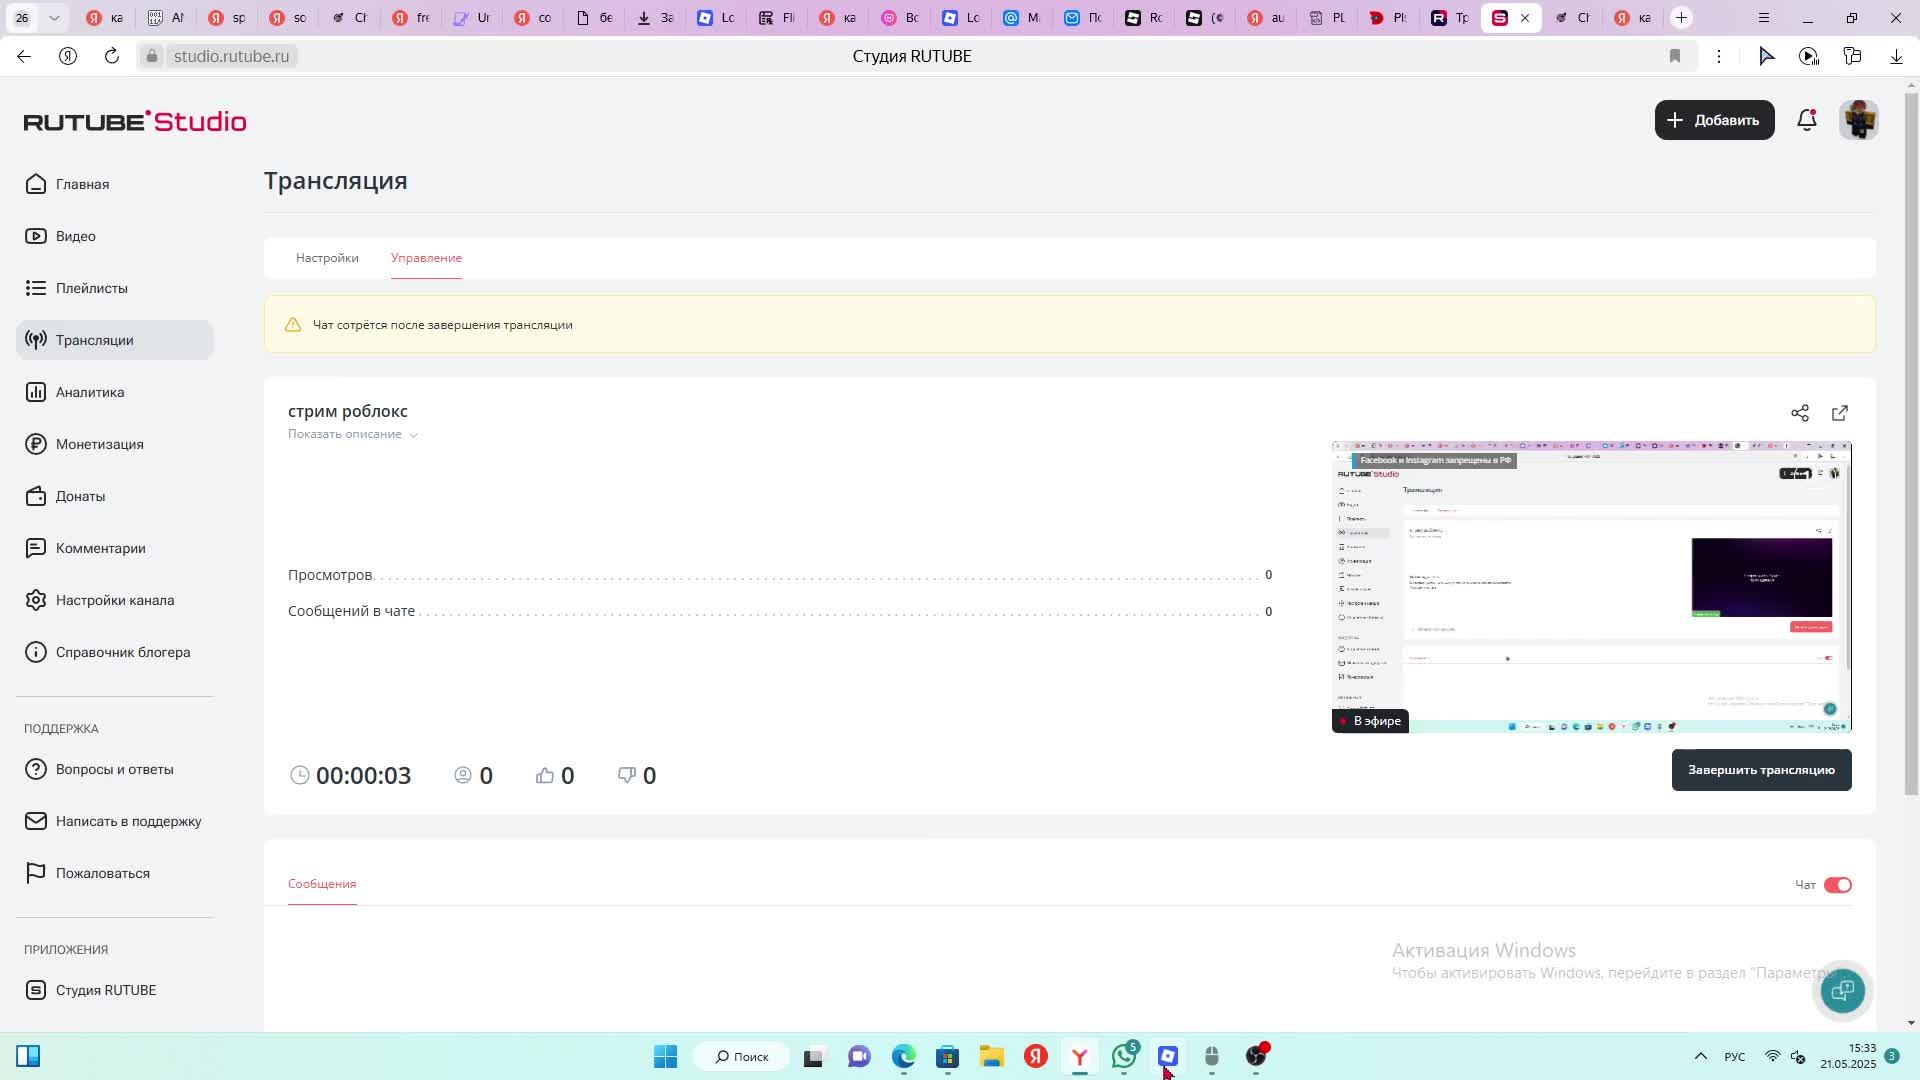Open stream in new window icon
This screenshot has width=1920, height=1080.
click(1840, 413)
